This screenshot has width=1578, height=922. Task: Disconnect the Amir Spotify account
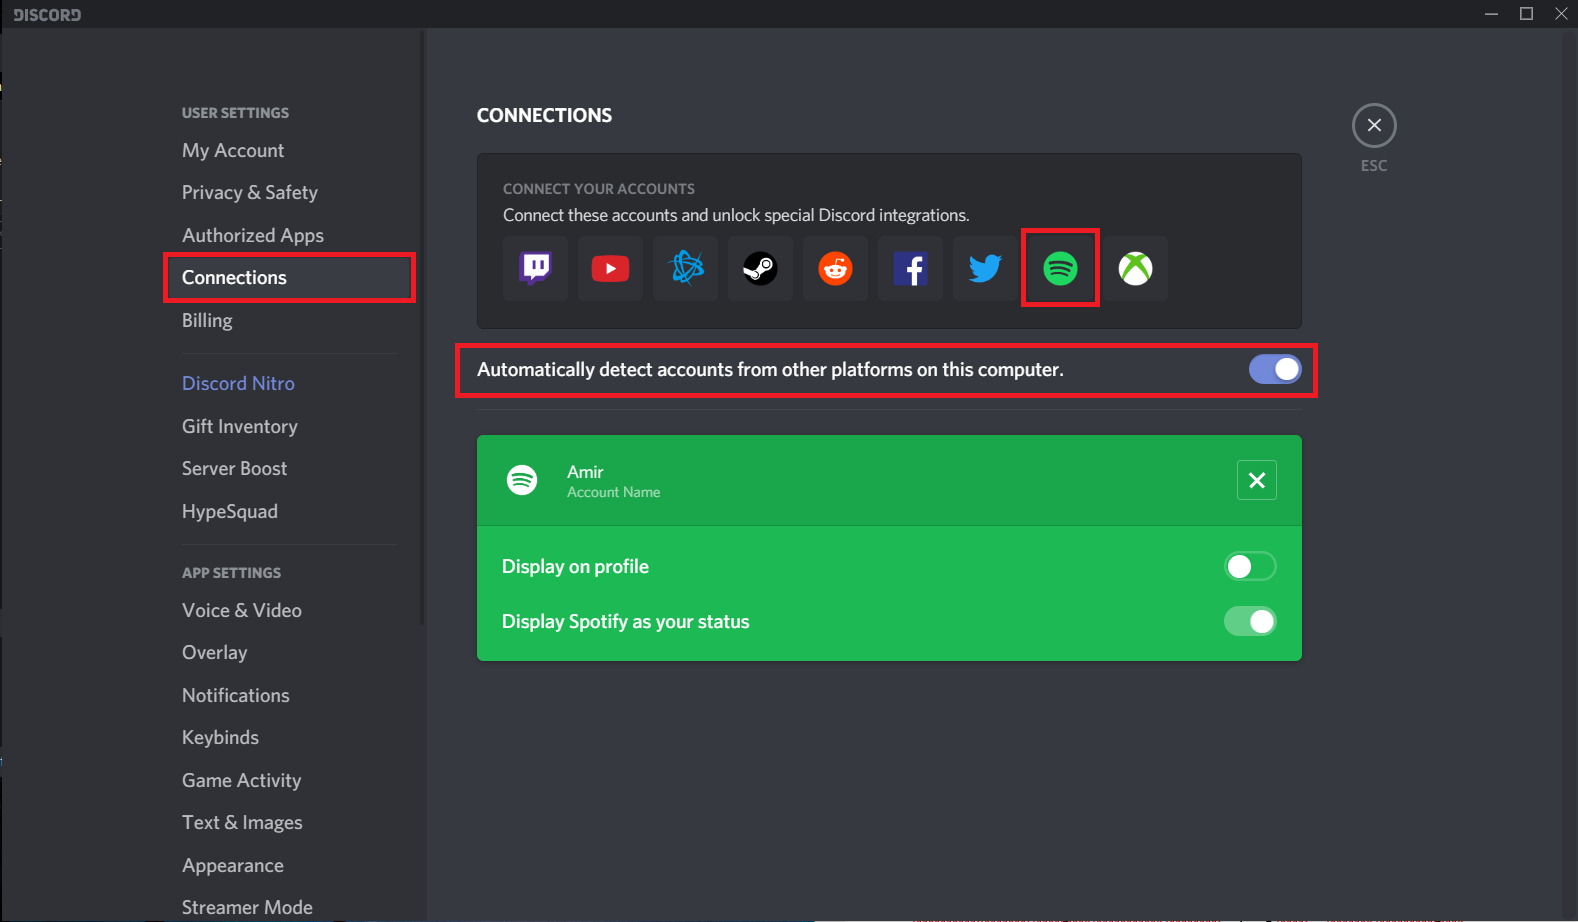pos(1257,480)
